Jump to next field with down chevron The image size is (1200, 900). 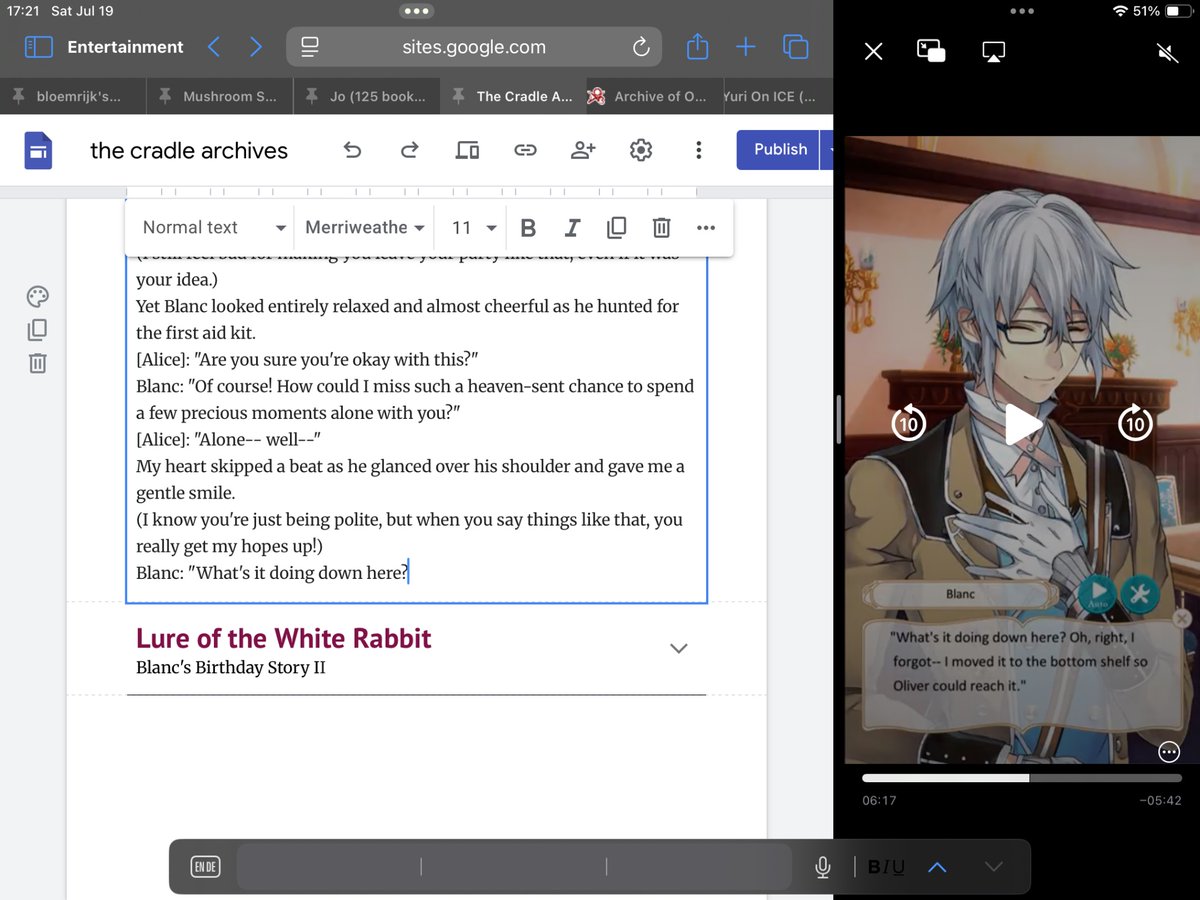point(993,867)
